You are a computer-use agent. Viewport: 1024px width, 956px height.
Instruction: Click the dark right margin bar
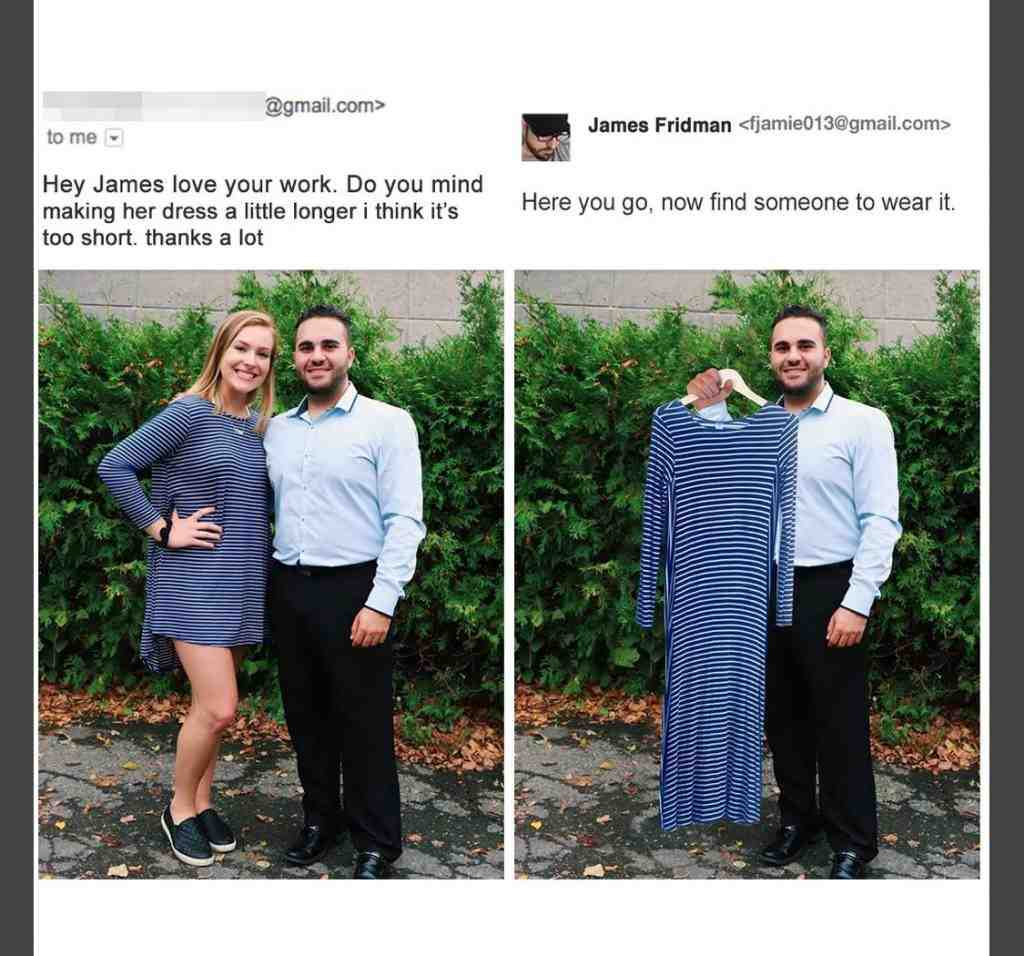(x=1007, y=478)
